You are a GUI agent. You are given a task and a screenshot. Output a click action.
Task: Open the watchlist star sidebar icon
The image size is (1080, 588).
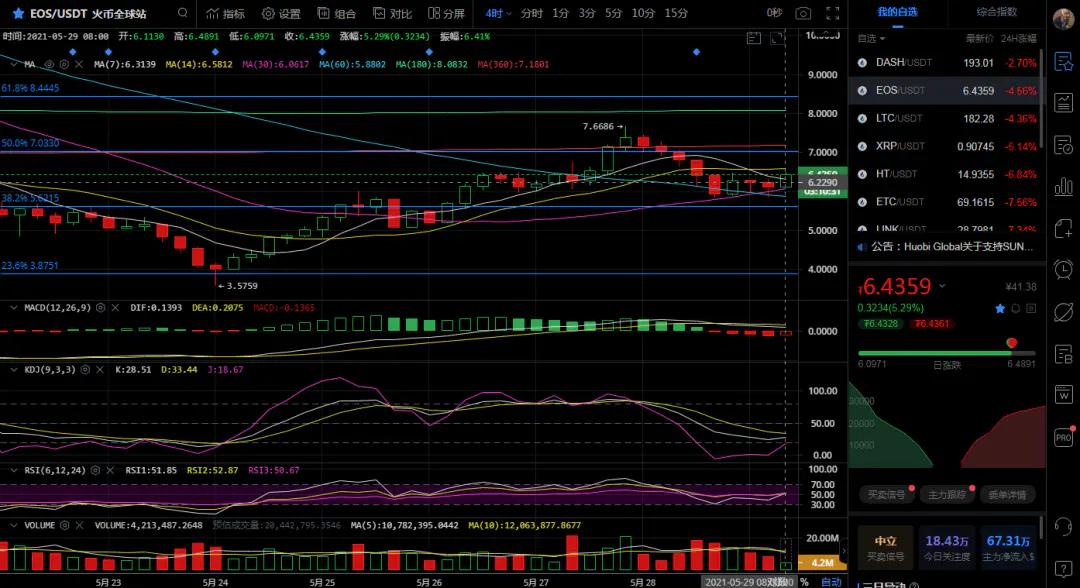point(1063,62)
